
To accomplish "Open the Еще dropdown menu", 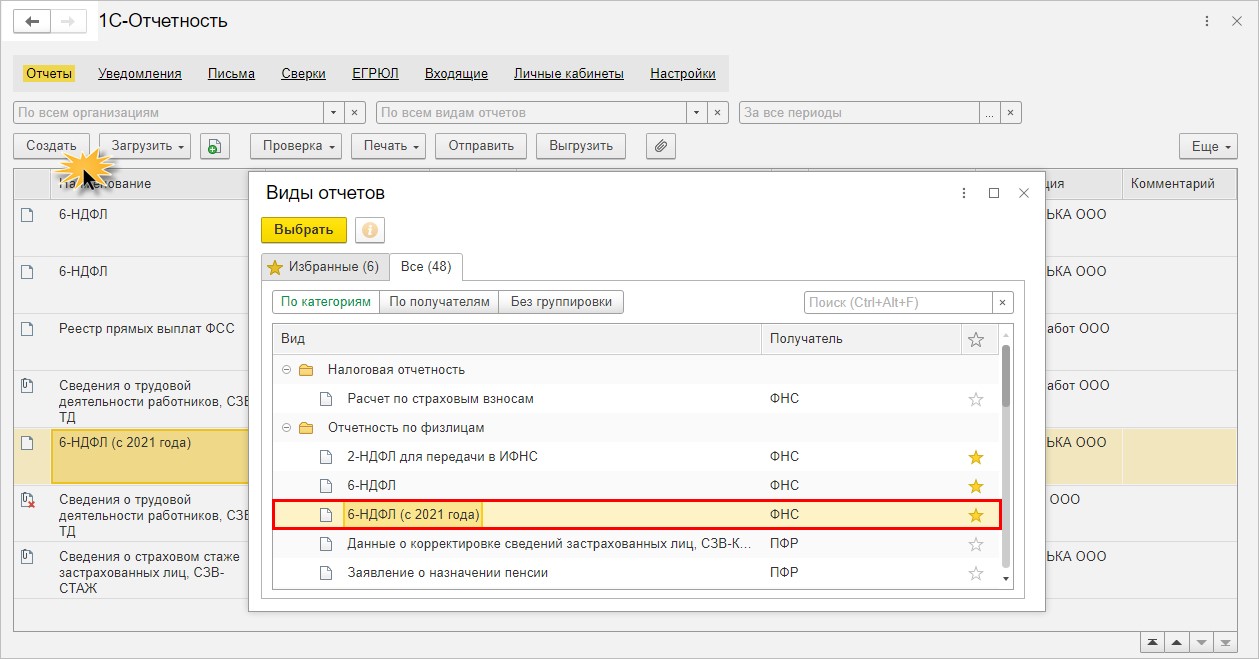I will [x=1208, y=146].
